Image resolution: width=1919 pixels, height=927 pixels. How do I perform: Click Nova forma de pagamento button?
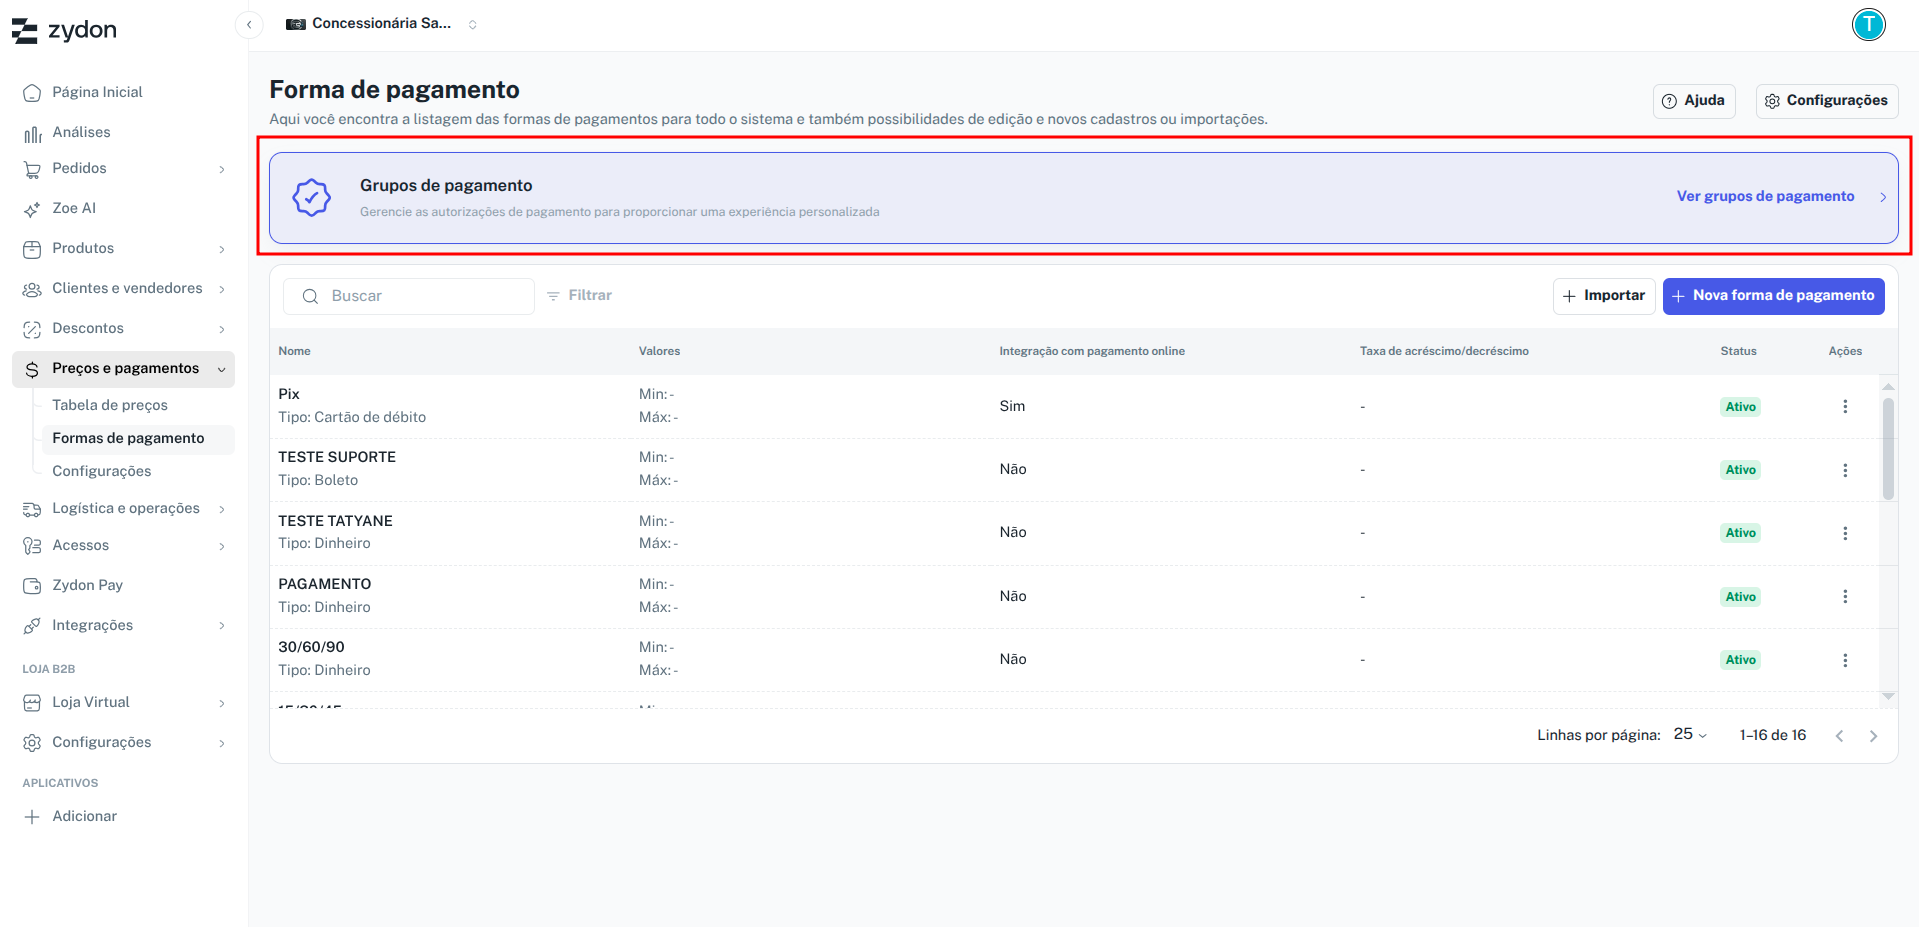coord(1773,296)
